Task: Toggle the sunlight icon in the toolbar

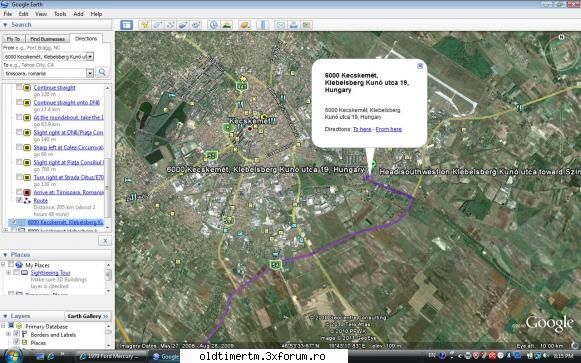Action: click(226, 25)
